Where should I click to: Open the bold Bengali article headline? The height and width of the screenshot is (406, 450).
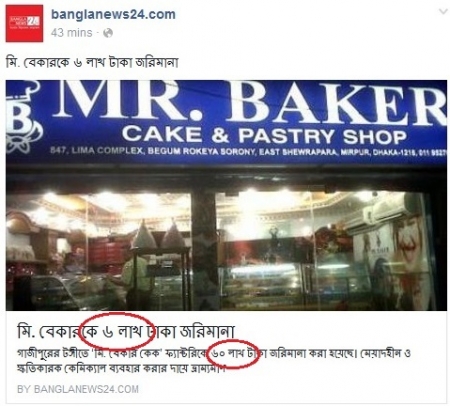pyautogui.click(x=126, y=331)
